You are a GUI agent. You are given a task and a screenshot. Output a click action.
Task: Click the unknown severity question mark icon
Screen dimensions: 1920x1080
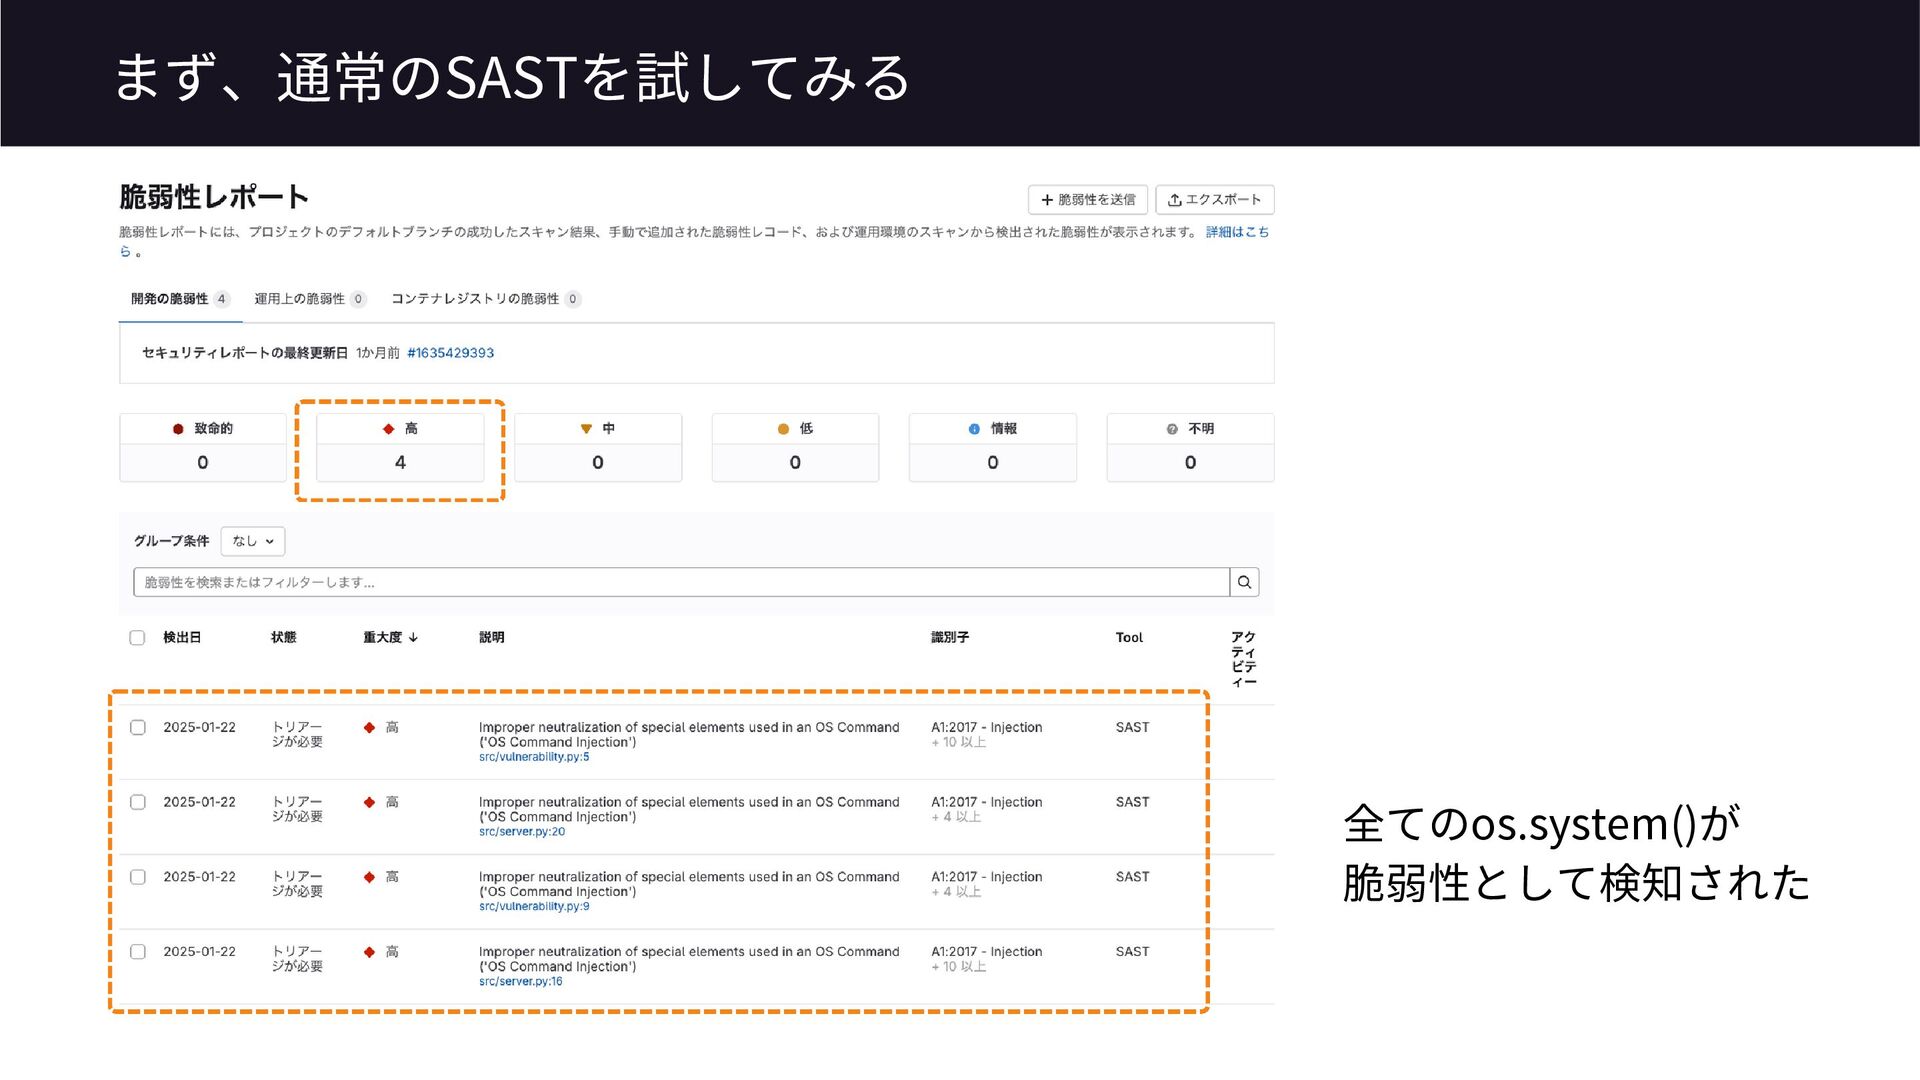(x=1172, y=429)
